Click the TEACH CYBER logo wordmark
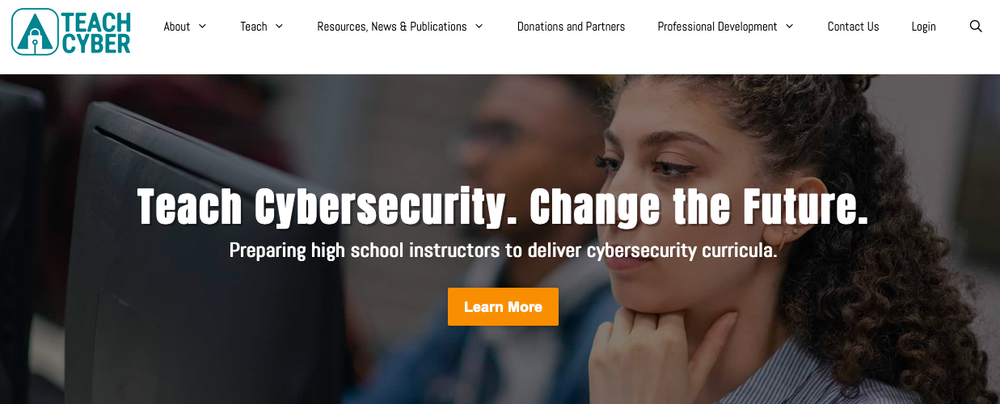This screenshot has width=1000, height=404. point(96,32)
